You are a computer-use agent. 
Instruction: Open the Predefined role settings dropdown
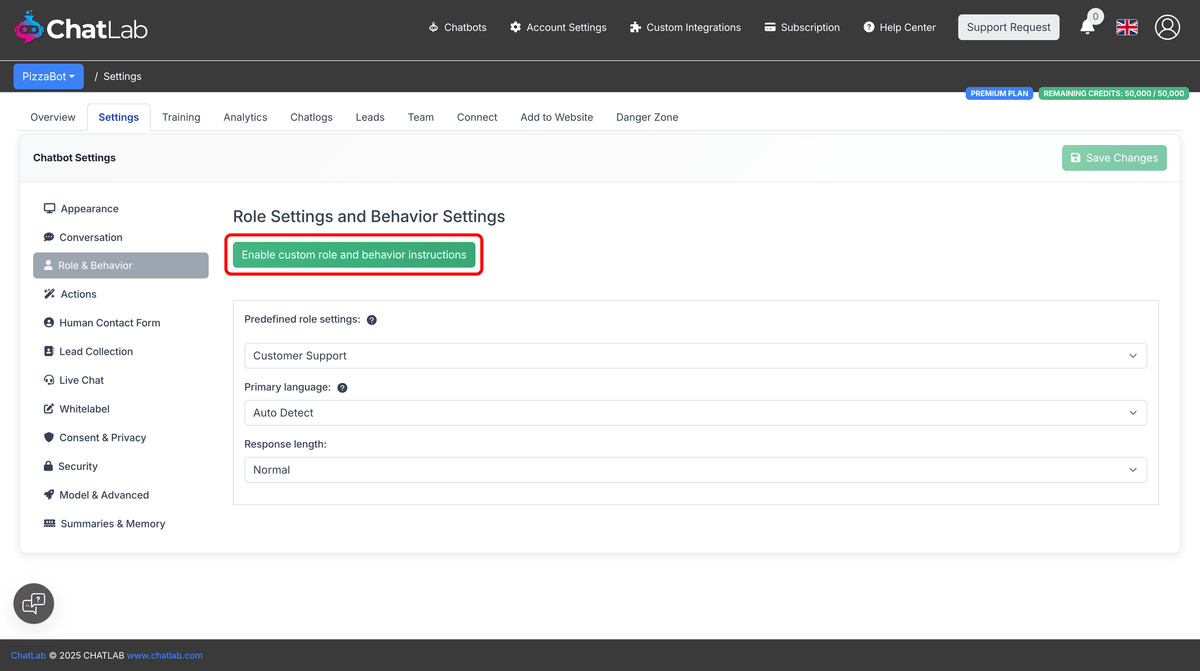[696, 356]
